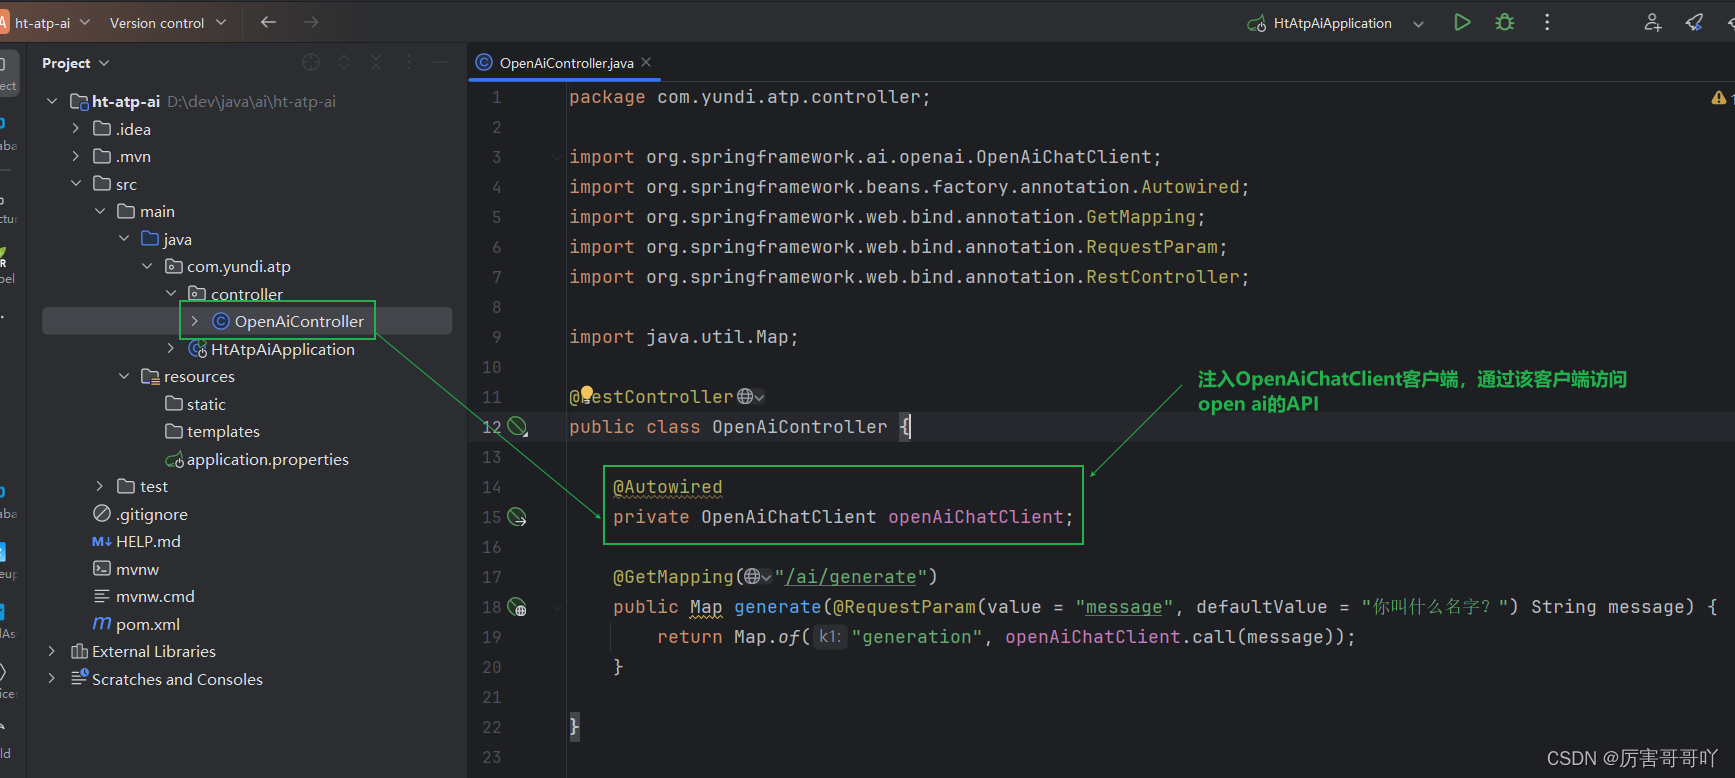Image resolution: width=1735 pixels, height=778 pixels.
Task: Click the globe icon inside @GetMapping
Action: coord(752,577)
